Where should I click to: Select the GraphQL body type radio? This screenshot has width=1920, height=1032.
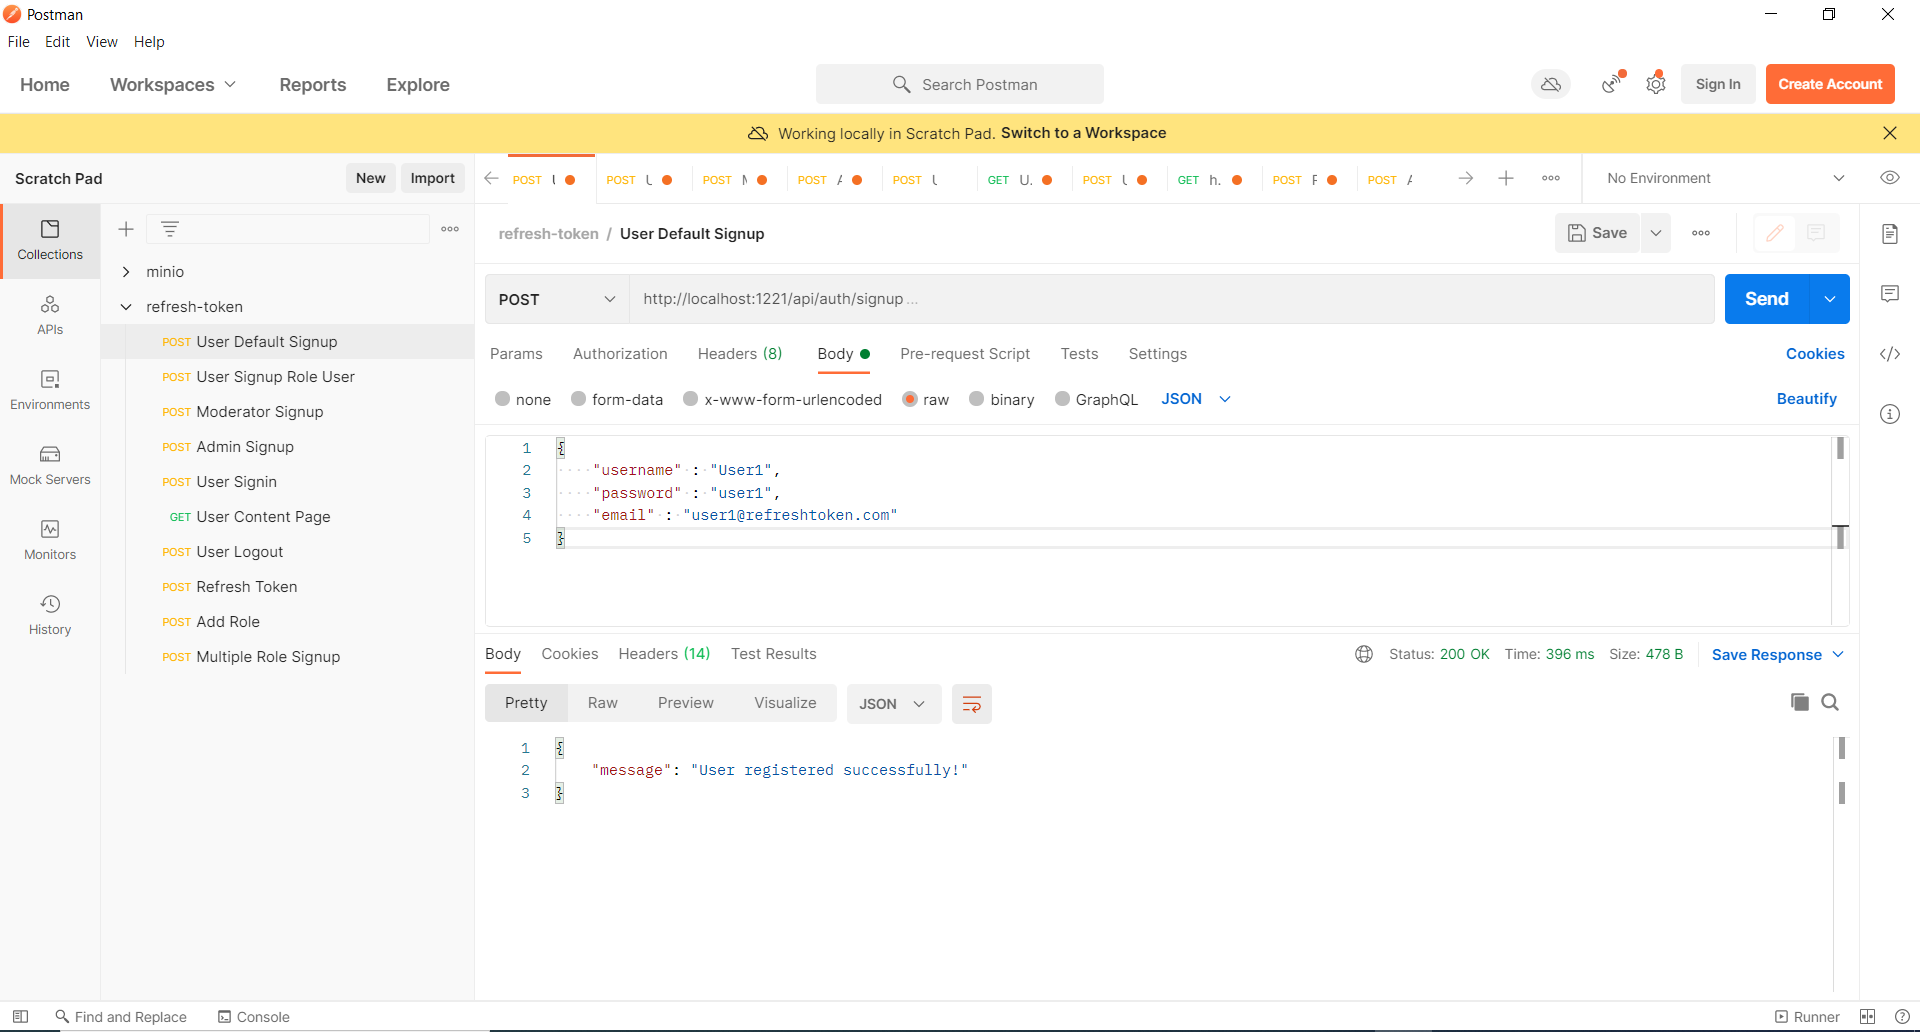(1063, 399)
